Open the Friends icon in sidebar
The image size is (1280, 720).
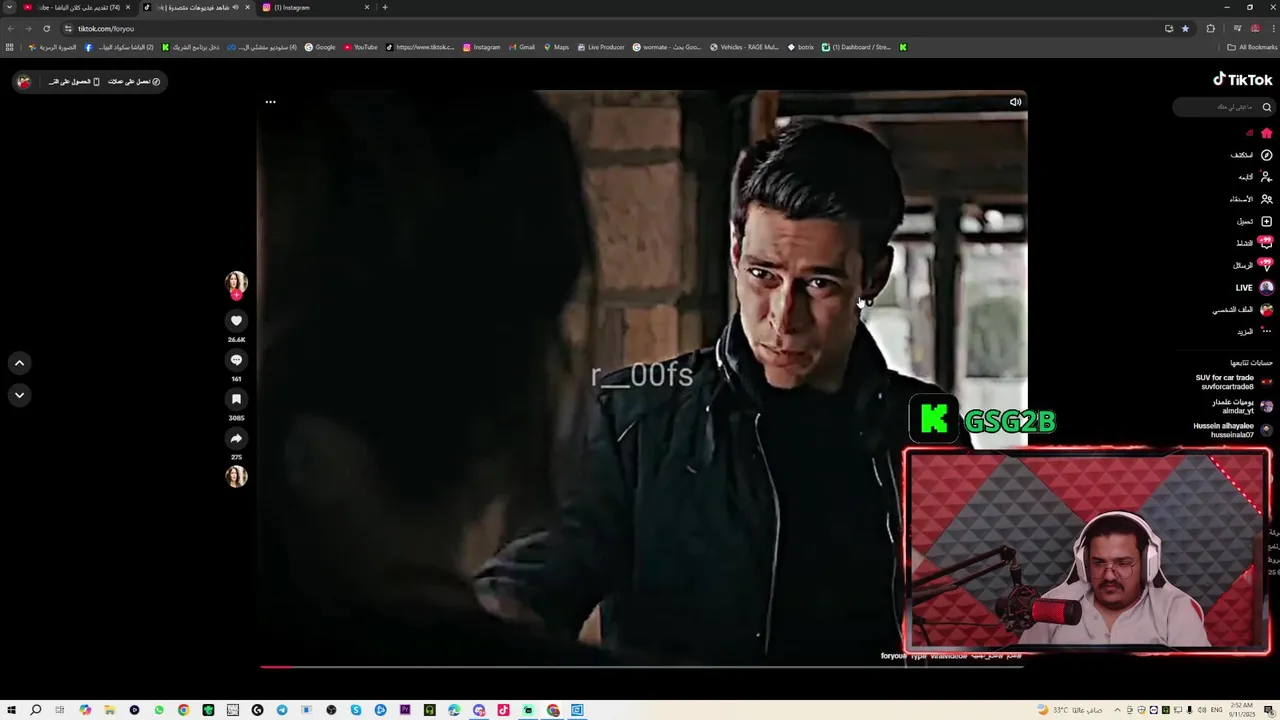(x=1266, y=199)
